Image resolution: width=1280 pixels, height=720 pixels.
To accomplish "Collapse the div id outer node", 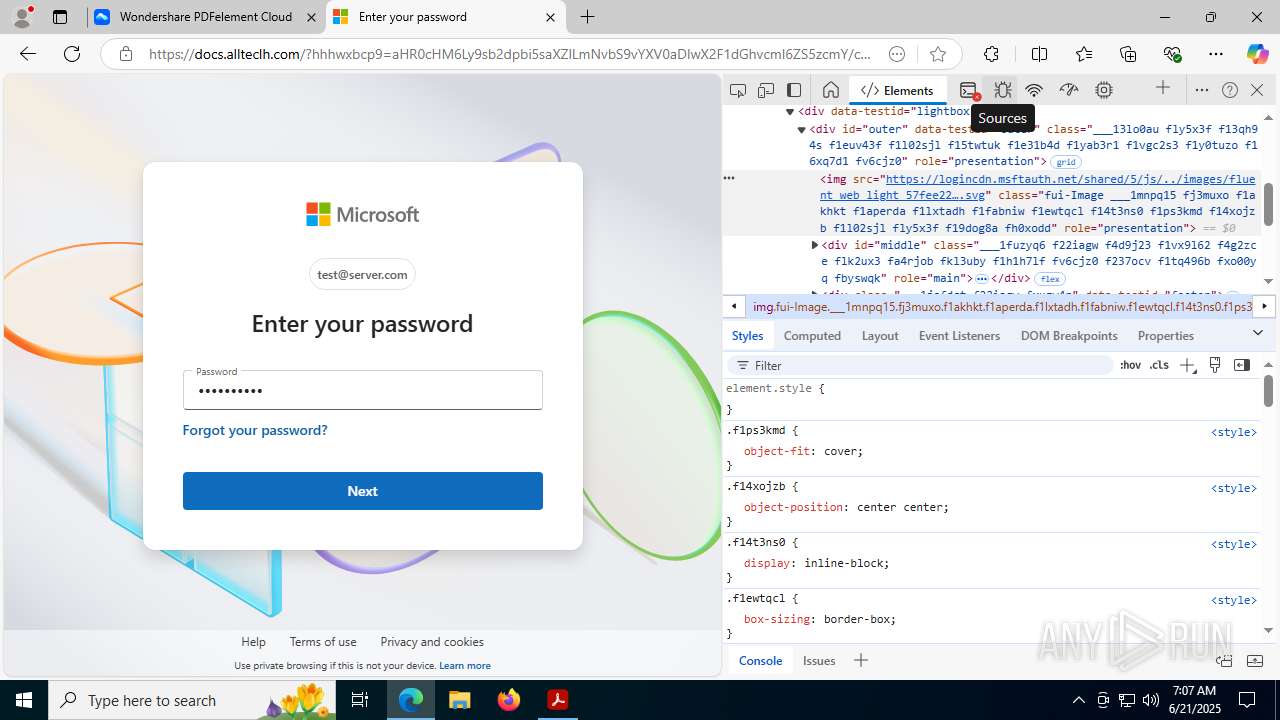I will (801, 129).
